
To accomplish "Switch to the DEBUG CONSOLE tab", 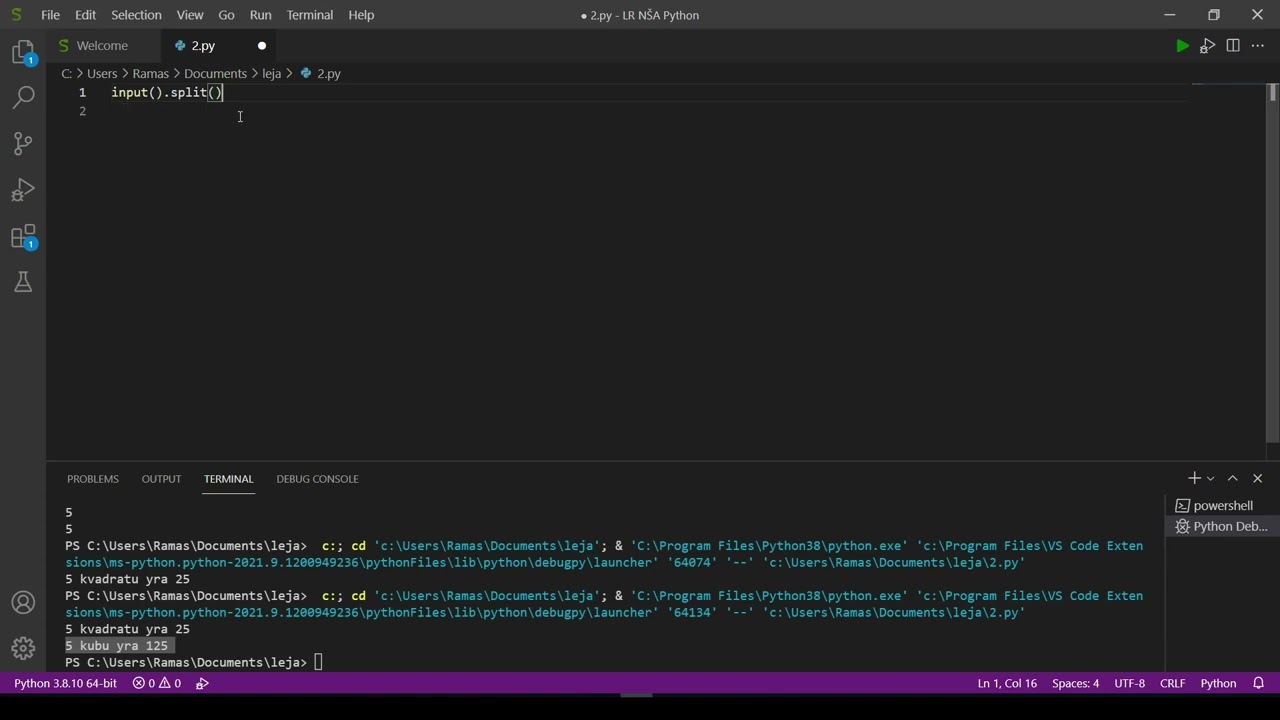I will pyautogui.click(x=317, y=479).
